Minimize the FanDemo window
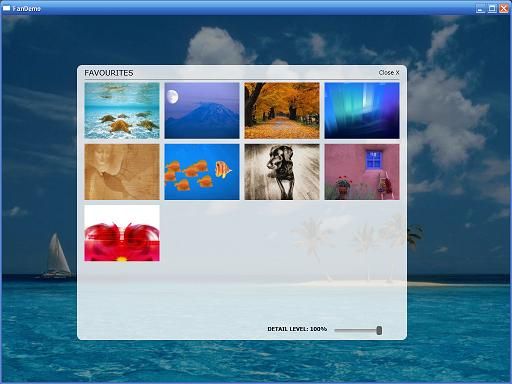512x384 pixels. point(480,9)
